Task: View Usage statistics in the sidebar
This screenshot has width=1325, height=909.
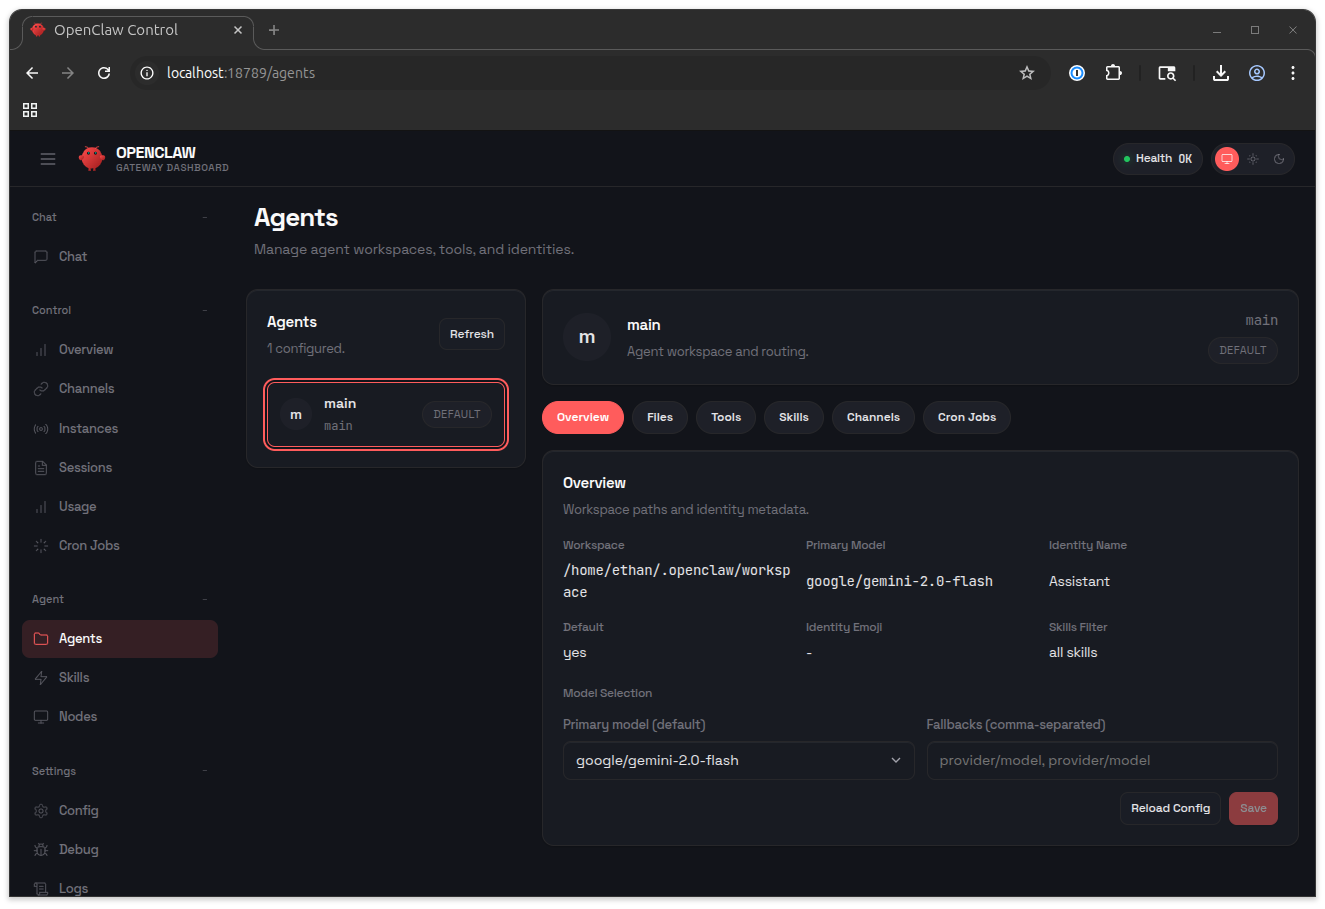Action: (x=77, y=506)
